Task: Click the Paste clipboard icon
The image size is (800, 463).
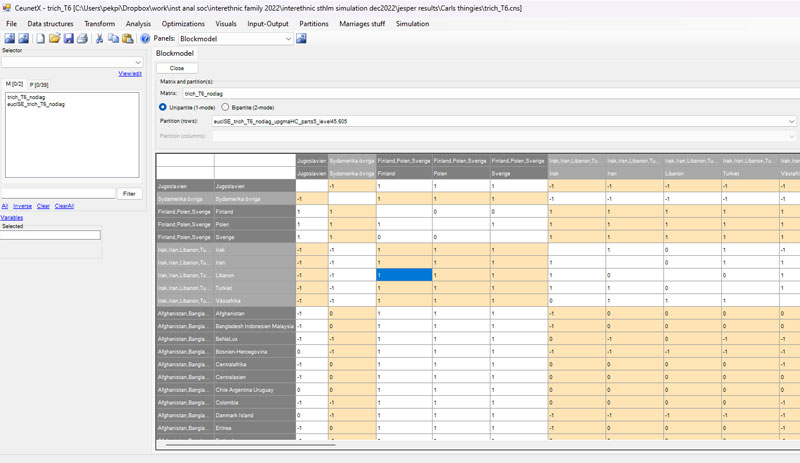Action: point(128,39)
